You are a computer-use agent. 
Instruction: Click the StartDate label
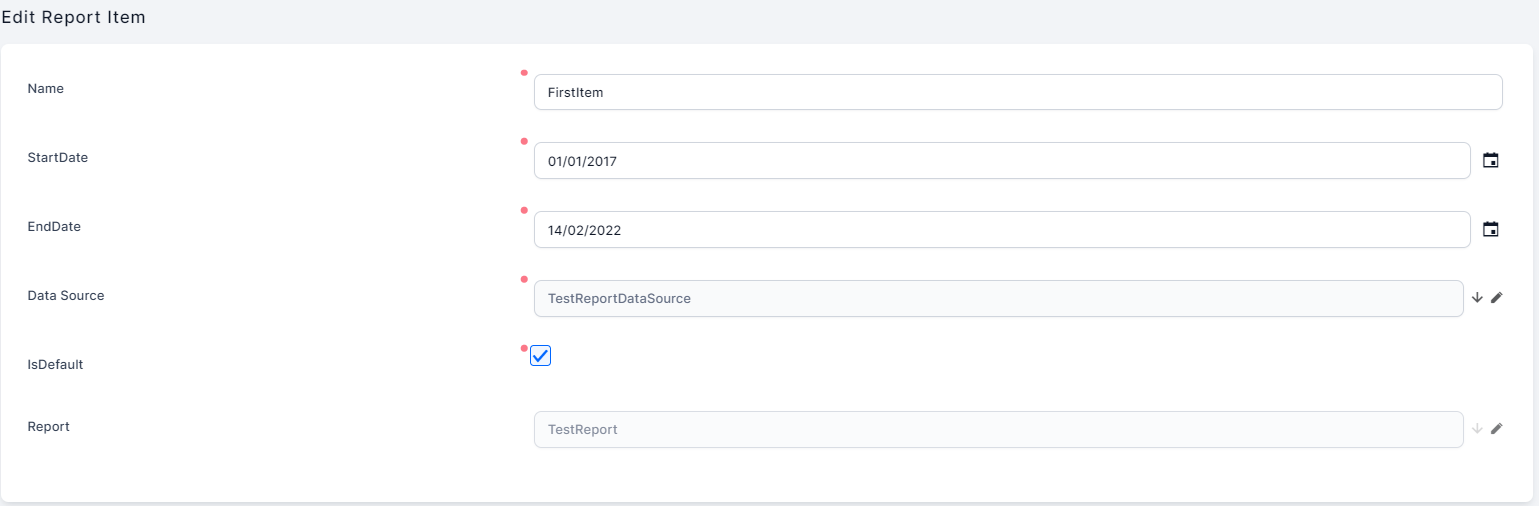pos(57,157)
